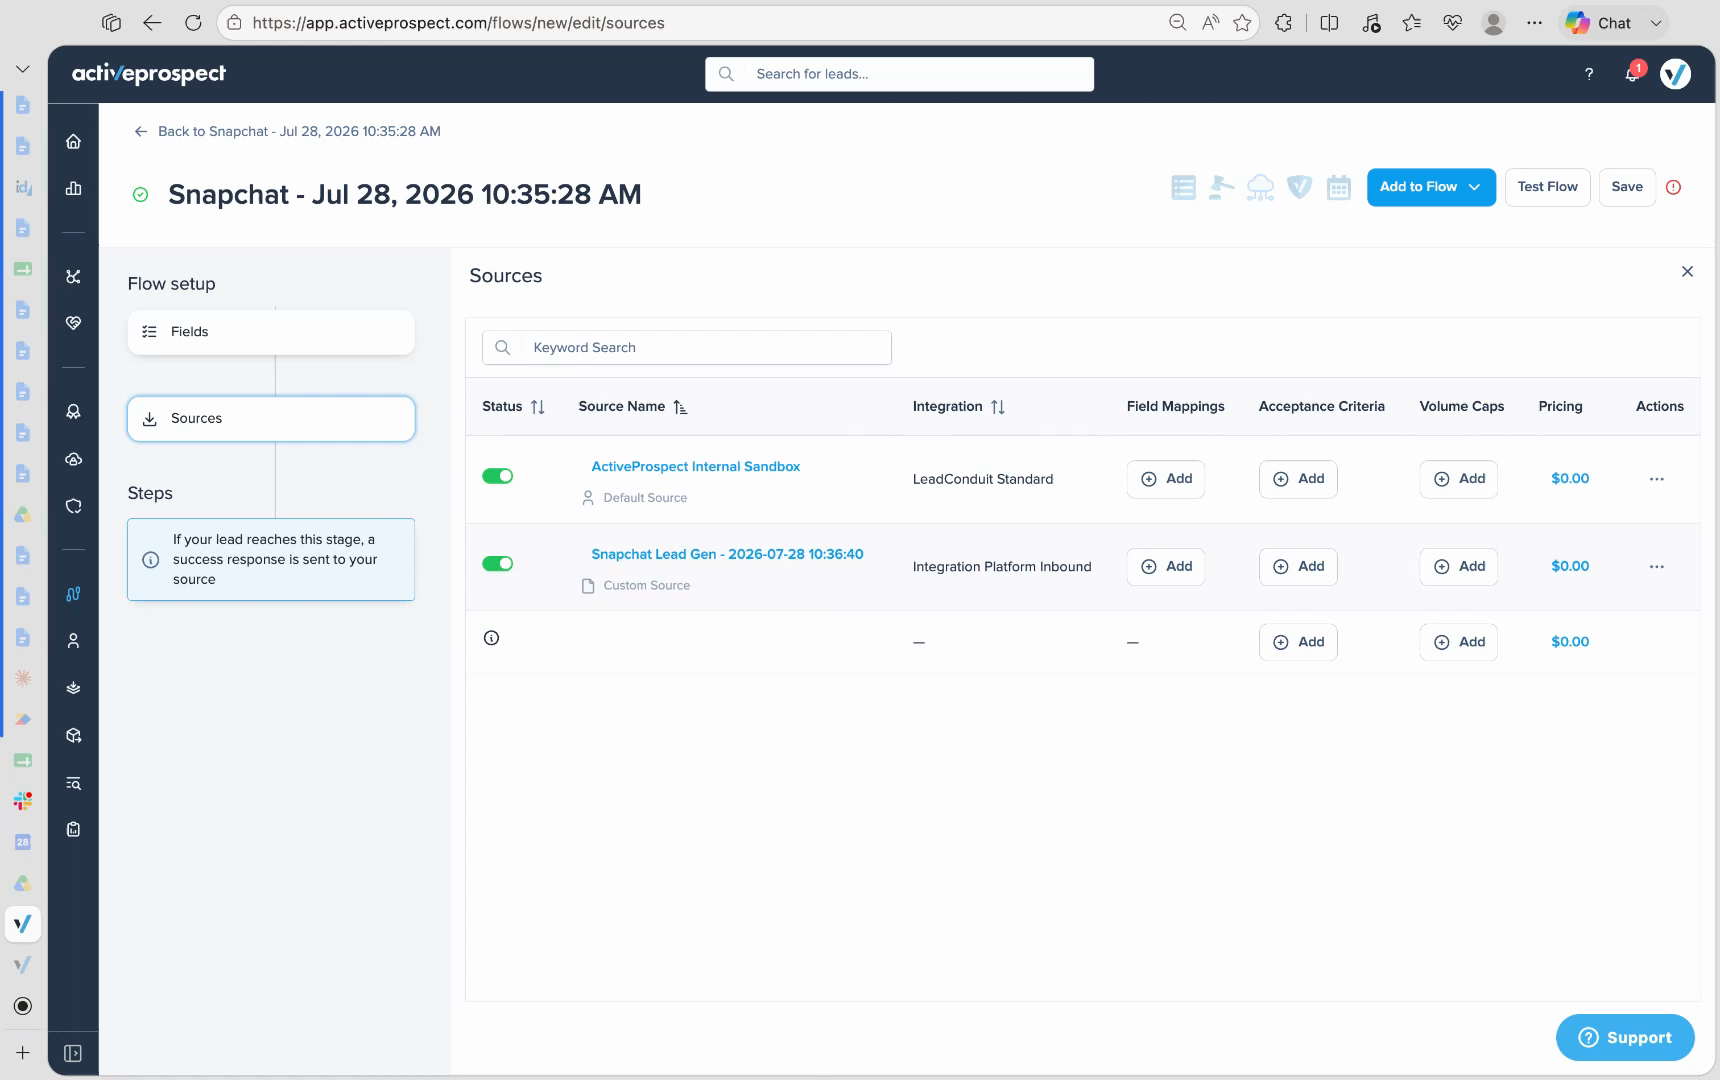Select the Sources step in Flow setup
The width and height of the screenshot is (1720, 1080).
click(271, 419)
